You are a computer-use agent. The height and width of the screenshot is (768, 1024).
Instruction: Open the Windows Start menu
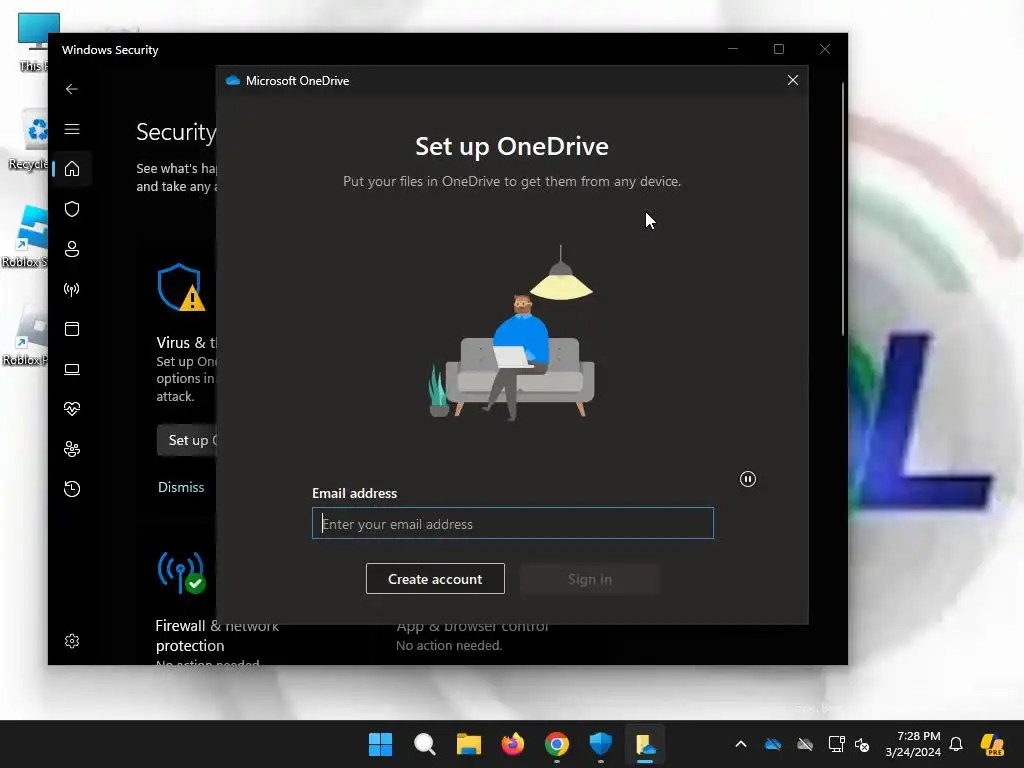pos(380,744)
